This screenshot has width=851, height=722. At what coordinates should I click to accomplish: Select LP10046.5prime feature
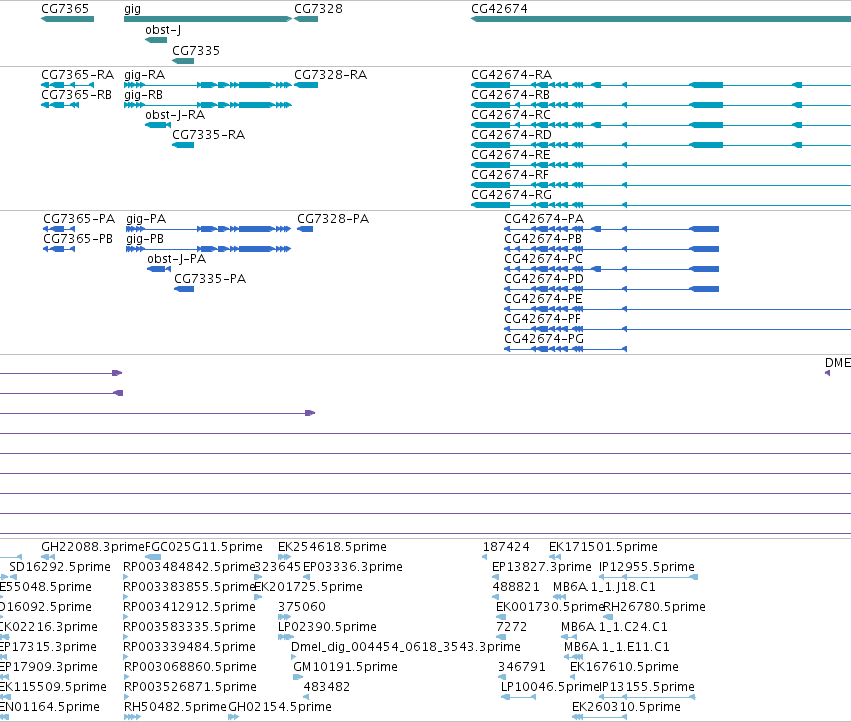point(518,697)
